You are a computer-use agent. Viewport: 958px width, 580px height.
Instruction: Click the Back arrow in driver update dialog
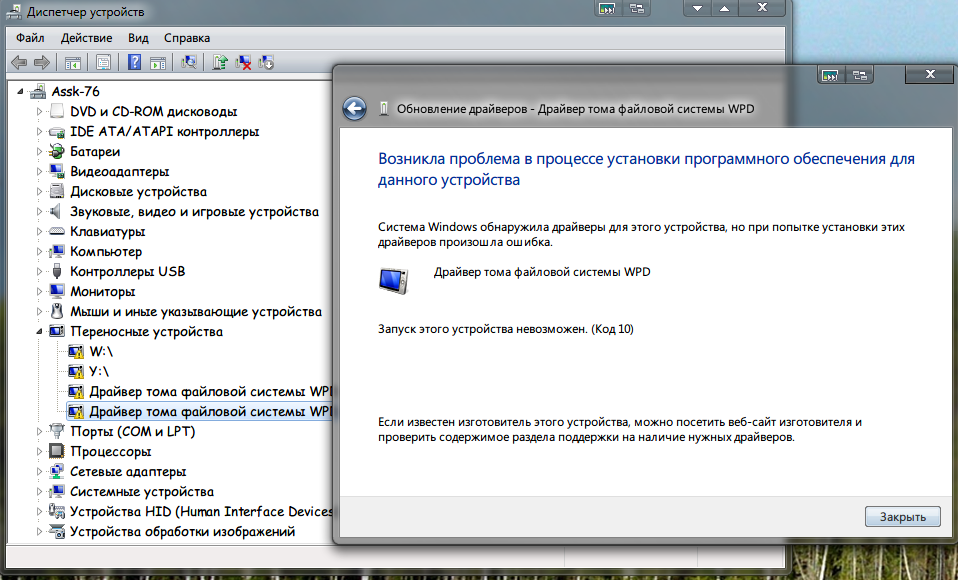pyautogui.click(x=354, y=109)
